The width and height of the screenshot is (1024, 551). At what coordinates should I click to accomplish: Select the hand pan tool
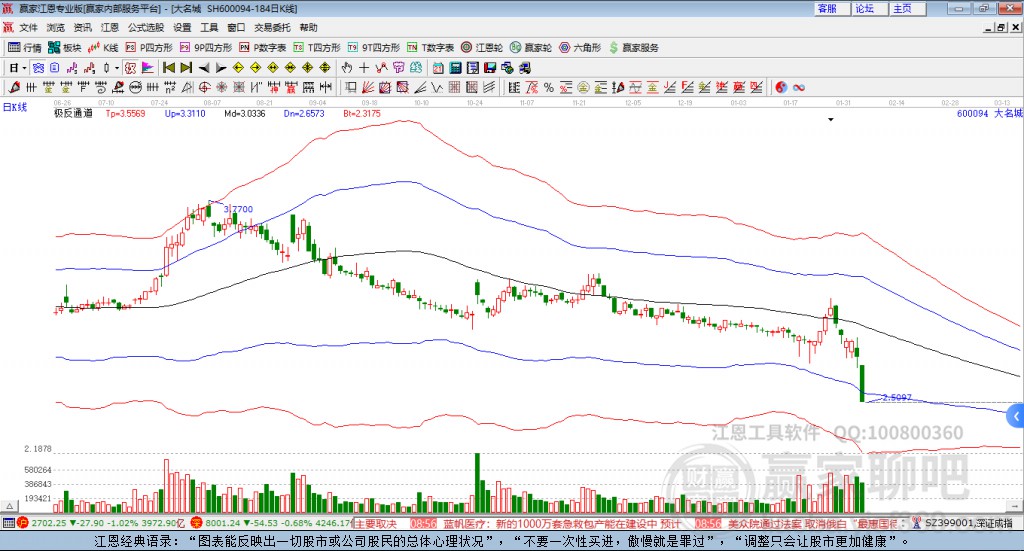pyautogui.click(x=347, y=67)
